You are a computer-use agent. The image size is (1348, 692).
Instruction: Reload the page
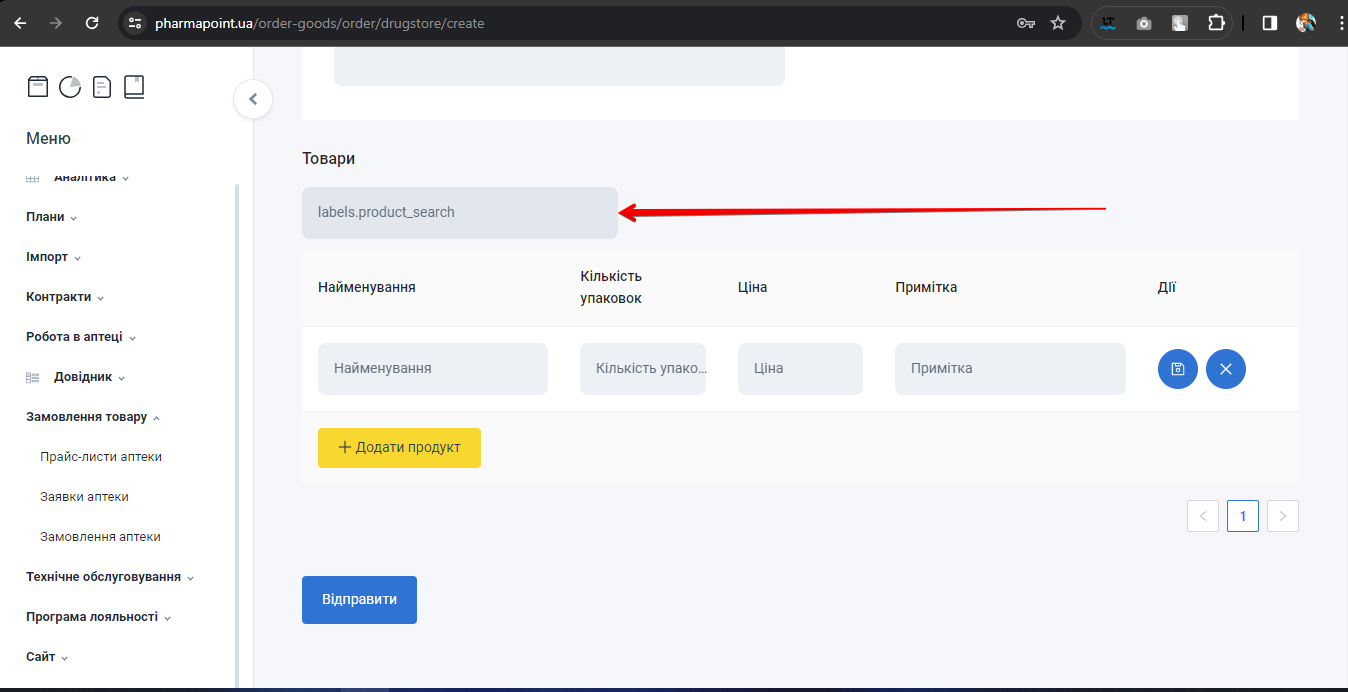click(92, 23)
